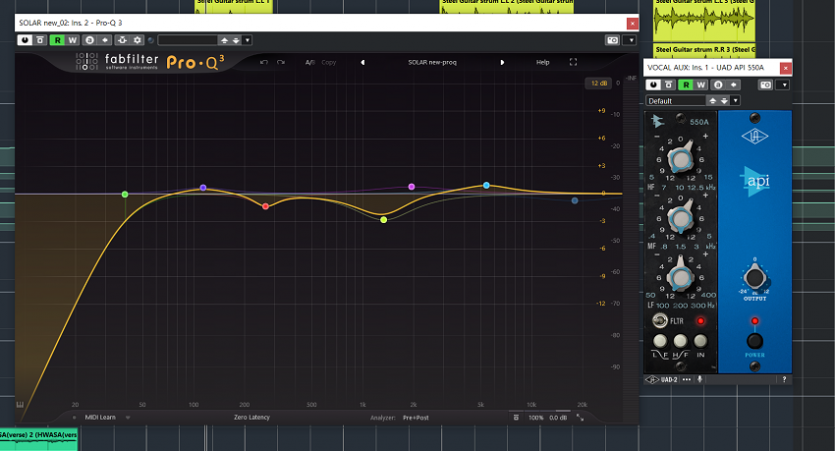The width and height of the screenshot is (835, 451).
Task: Click the API 550A LF band knob
Action: coord(681,276)
